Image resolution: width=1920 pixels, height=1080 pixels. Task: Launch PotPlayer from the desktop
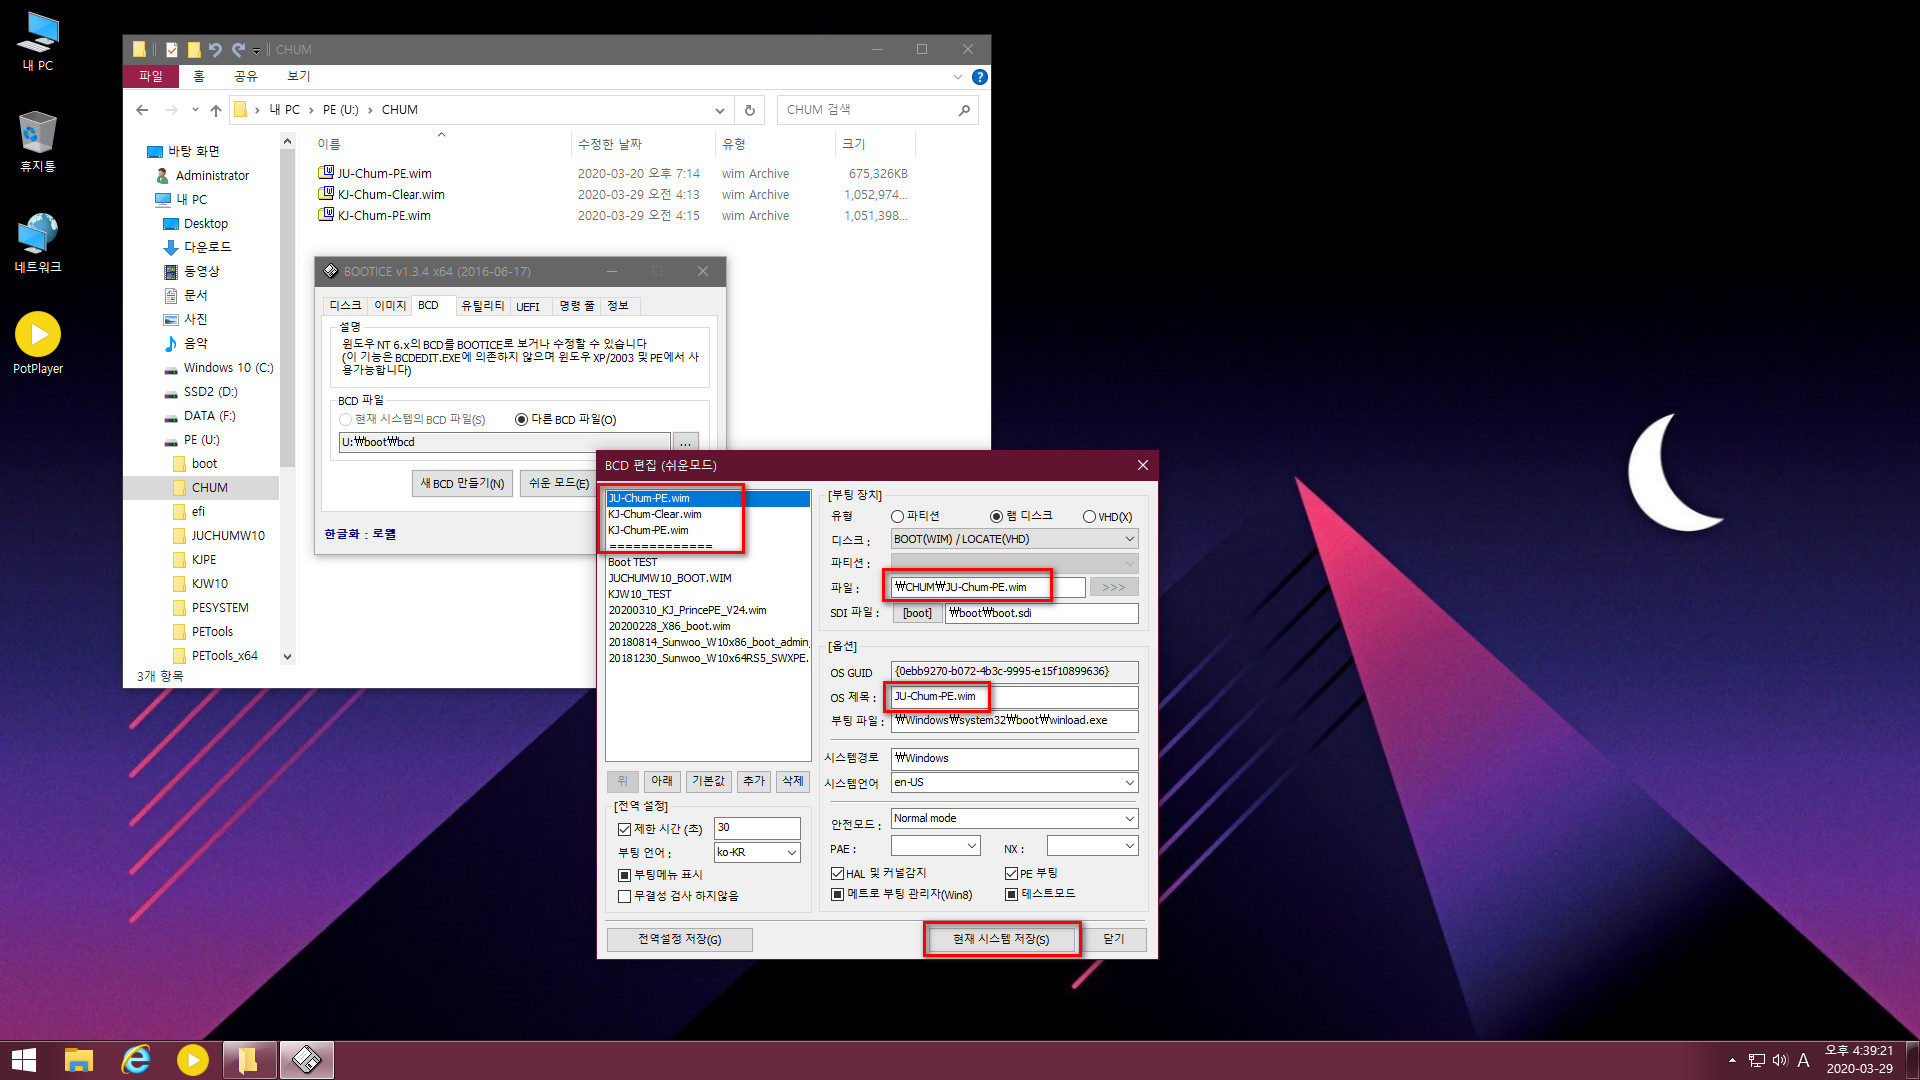pyautogui.click(x=38, y=343)
